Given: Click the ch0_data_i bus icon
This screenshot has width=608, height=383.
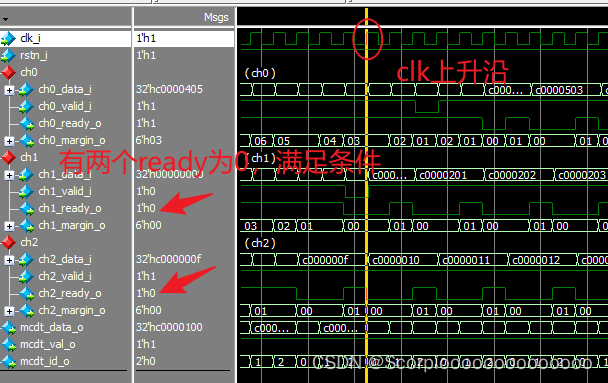Looking at the screenshot, I should point(26,90).
